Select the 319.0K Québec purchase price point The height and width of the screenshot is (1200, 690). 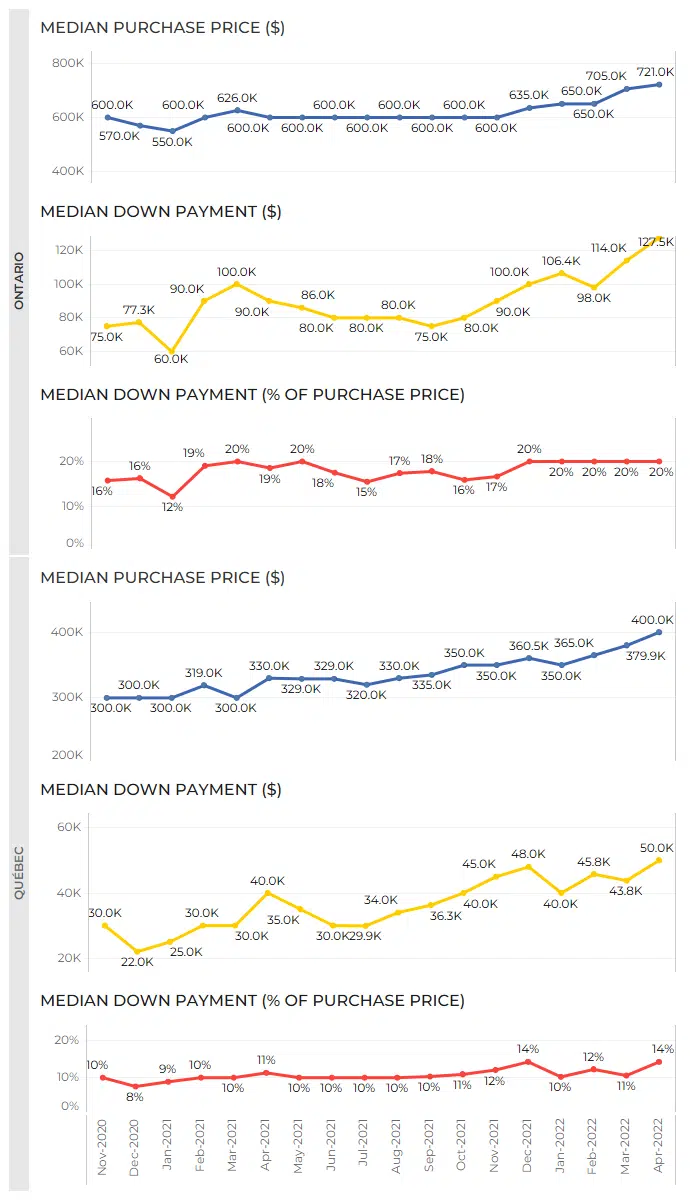tap(204, 685)
